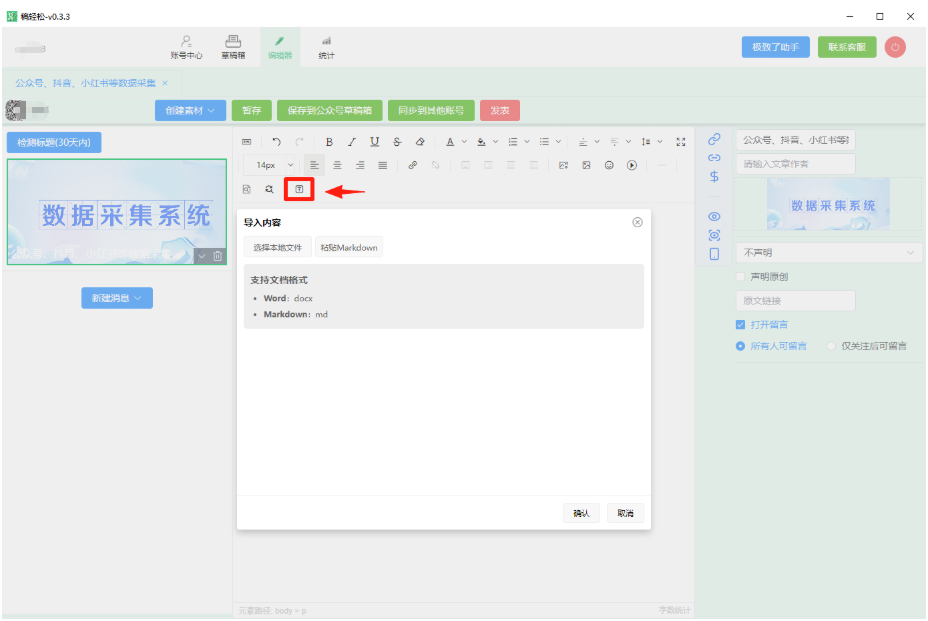
Task: Click the eye preview icon in the right sidebar
Action: tap(714, 216)
